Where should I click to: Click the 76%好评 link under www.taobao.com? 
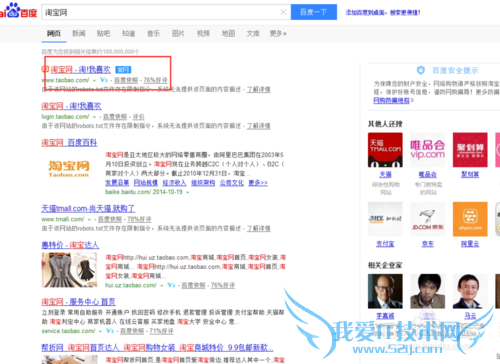155,80
